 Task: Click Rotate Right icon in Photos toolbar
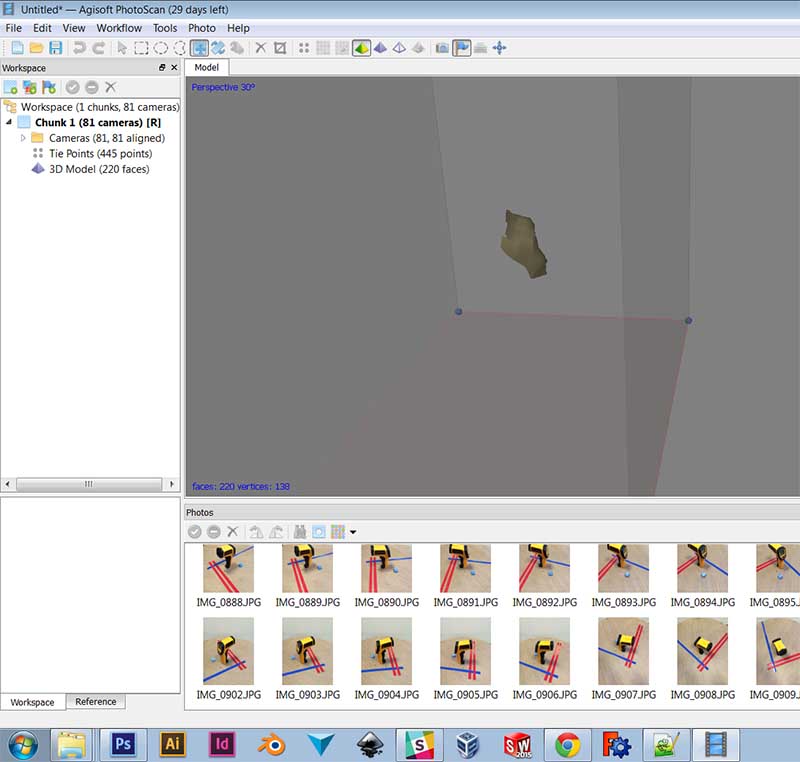276,532
